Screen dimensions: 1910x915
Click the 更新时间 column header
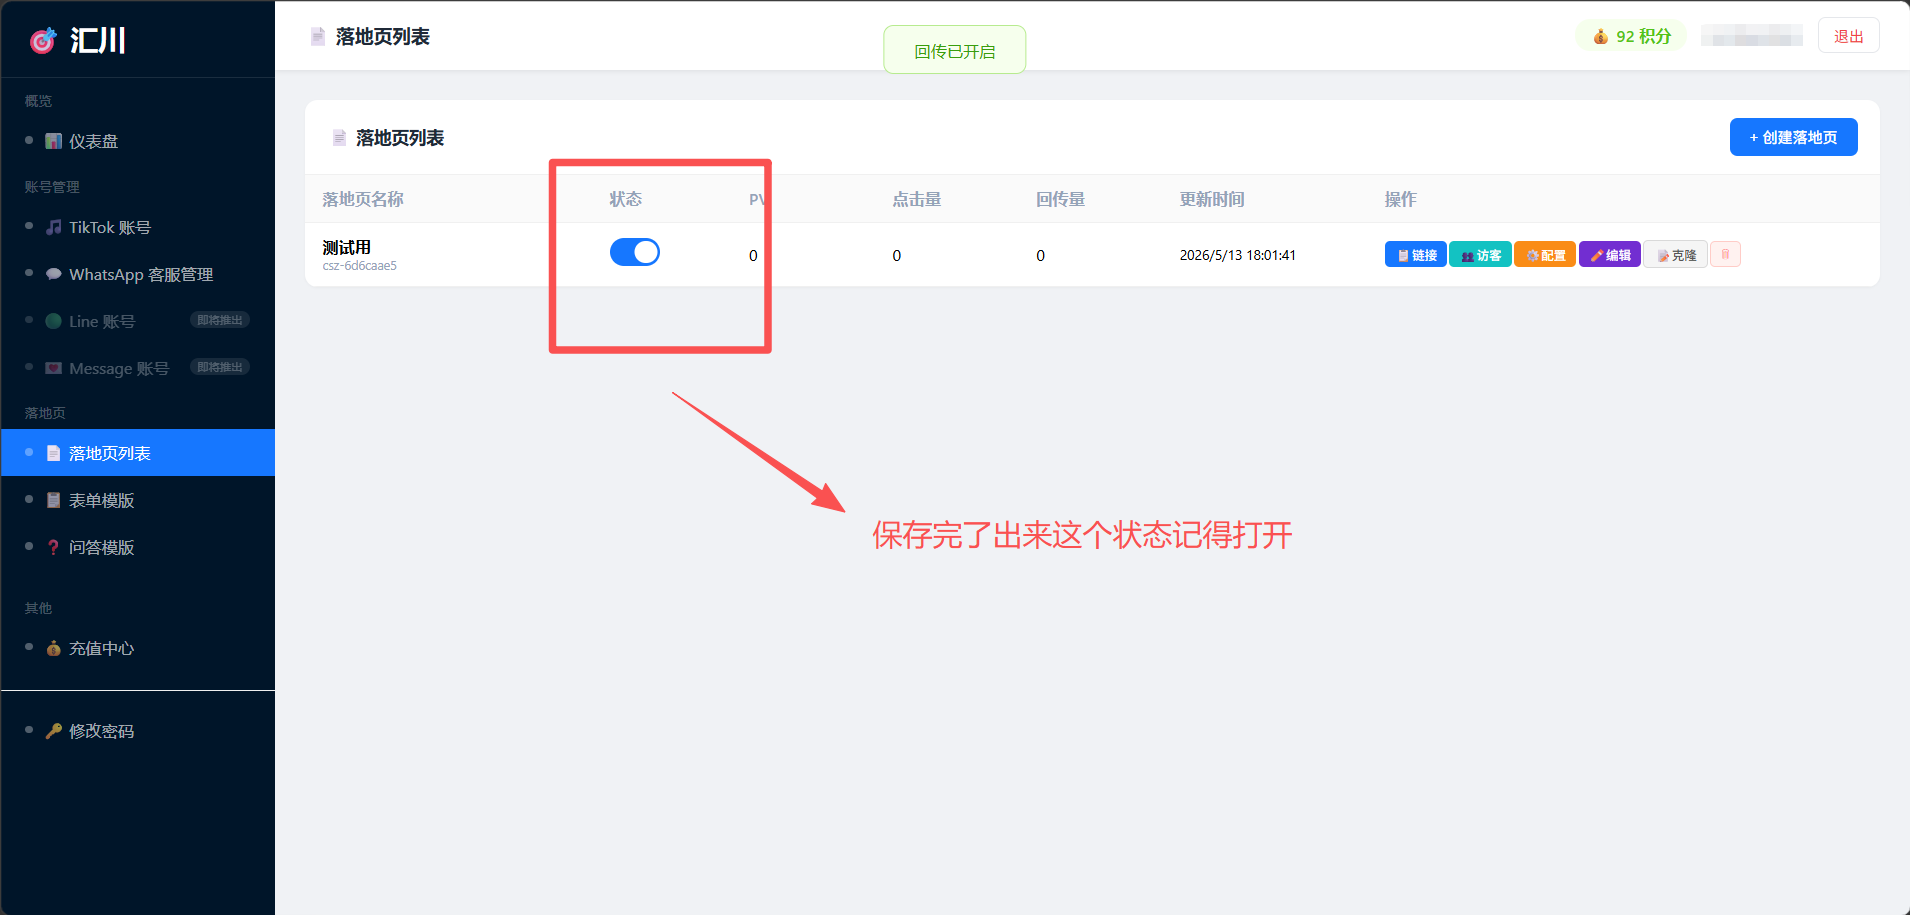pos(1212,199)
